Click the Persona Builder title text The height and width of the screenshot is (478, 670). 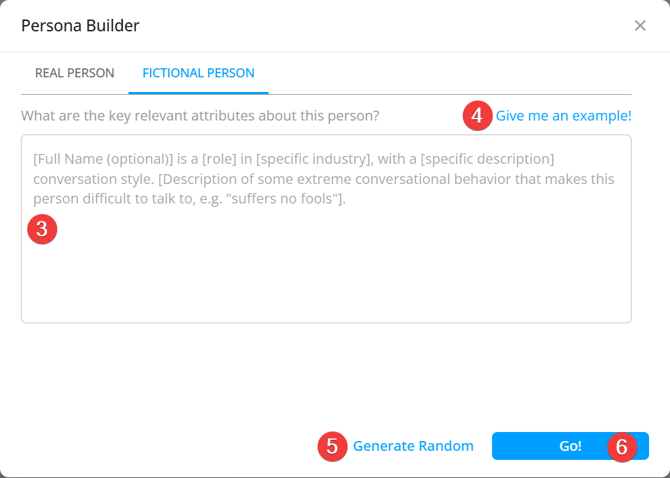[80, 26]
